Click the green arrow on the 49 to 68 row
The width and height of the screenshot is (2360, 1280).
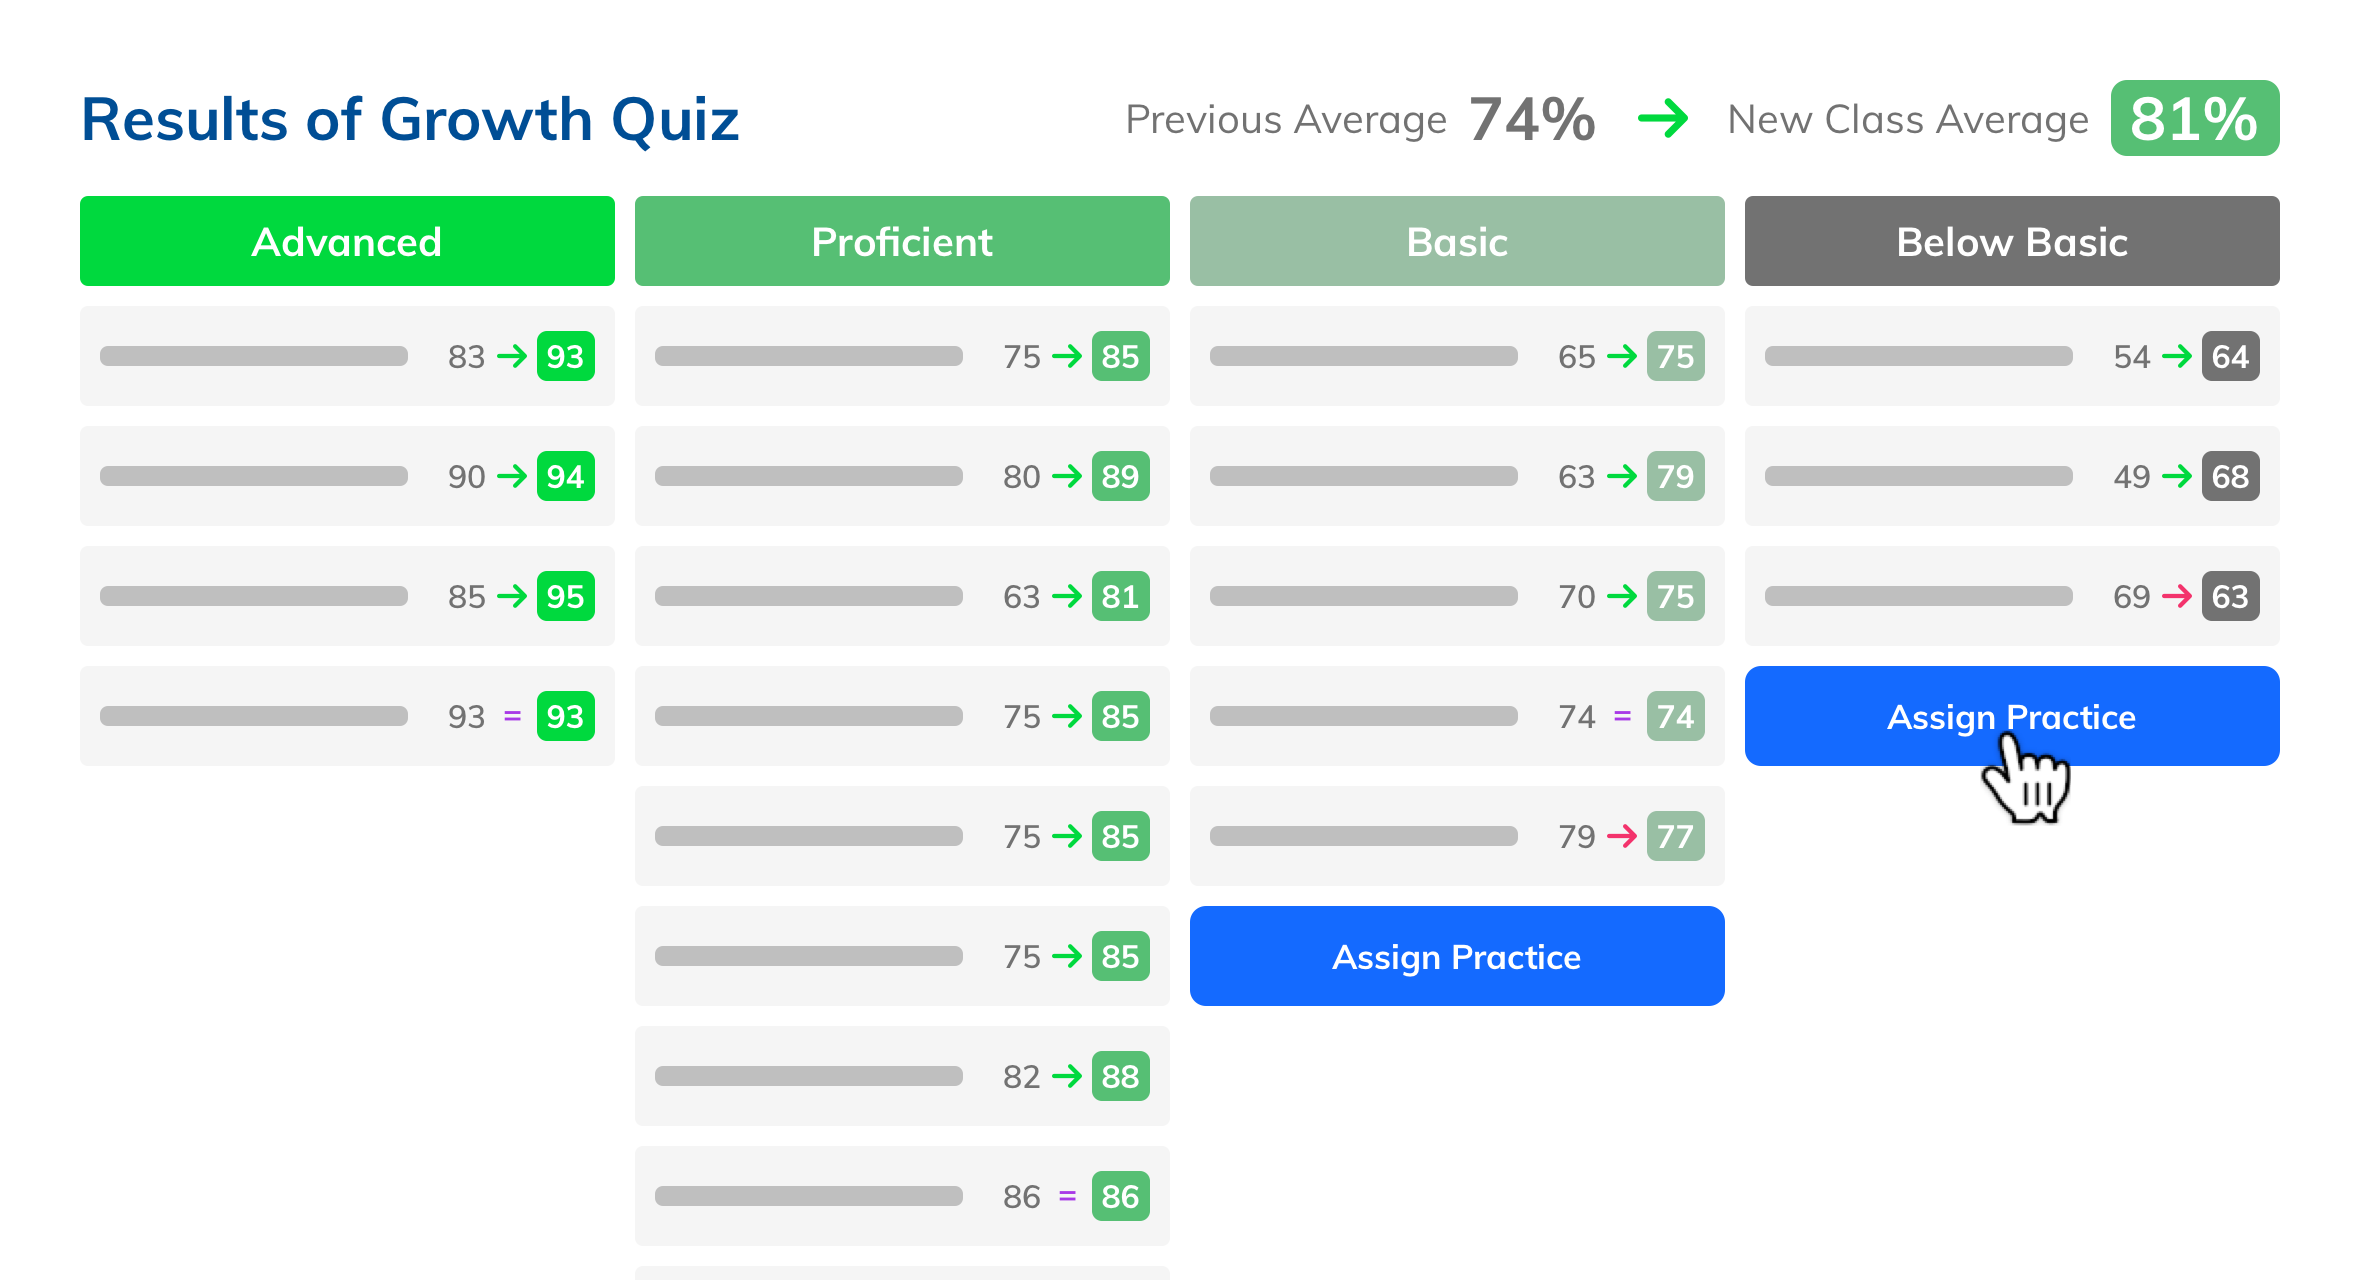point(2178,476)
